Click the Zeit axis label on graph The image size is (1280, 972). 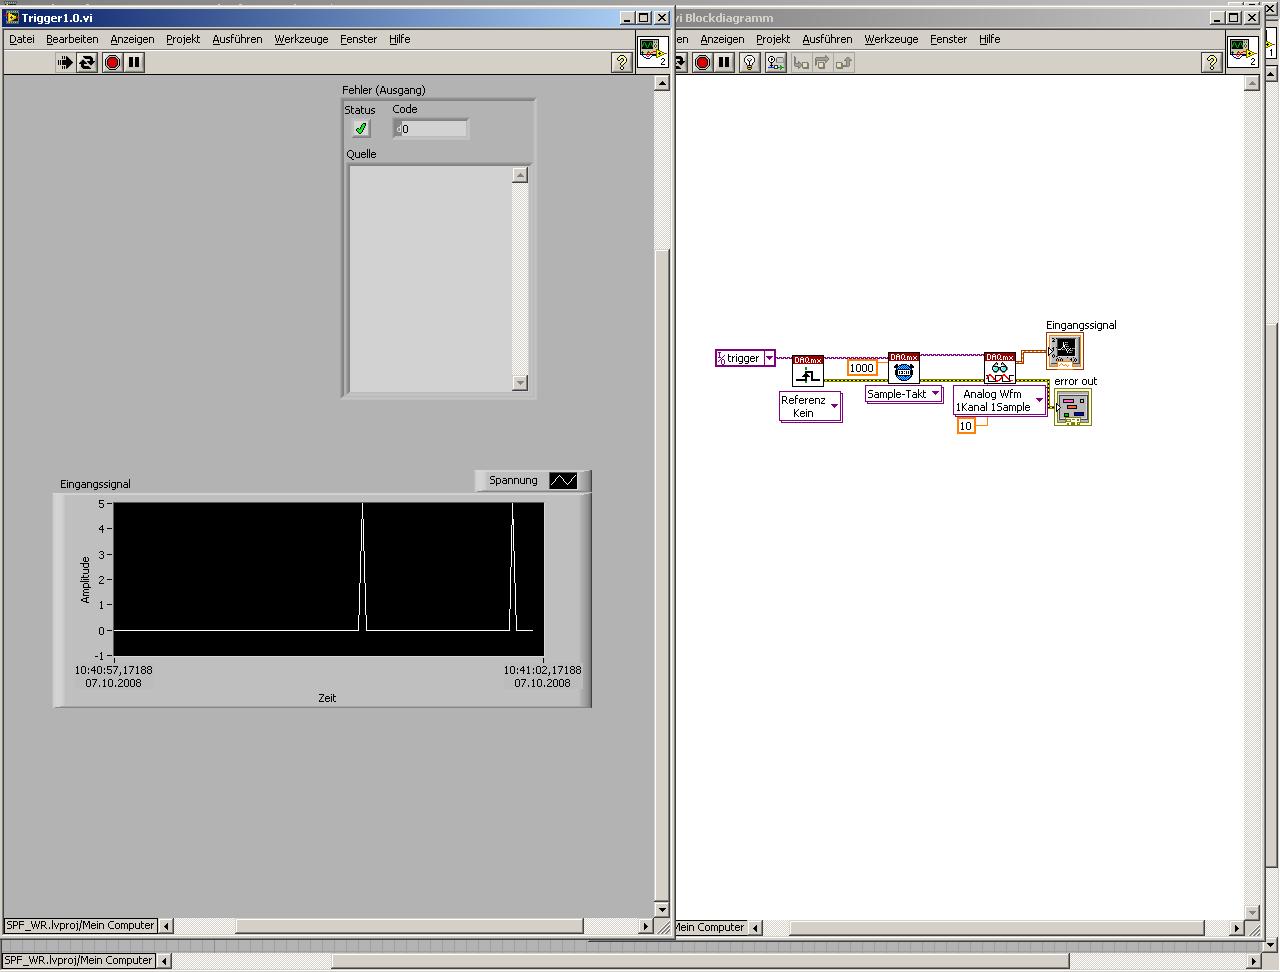(327, 698)
